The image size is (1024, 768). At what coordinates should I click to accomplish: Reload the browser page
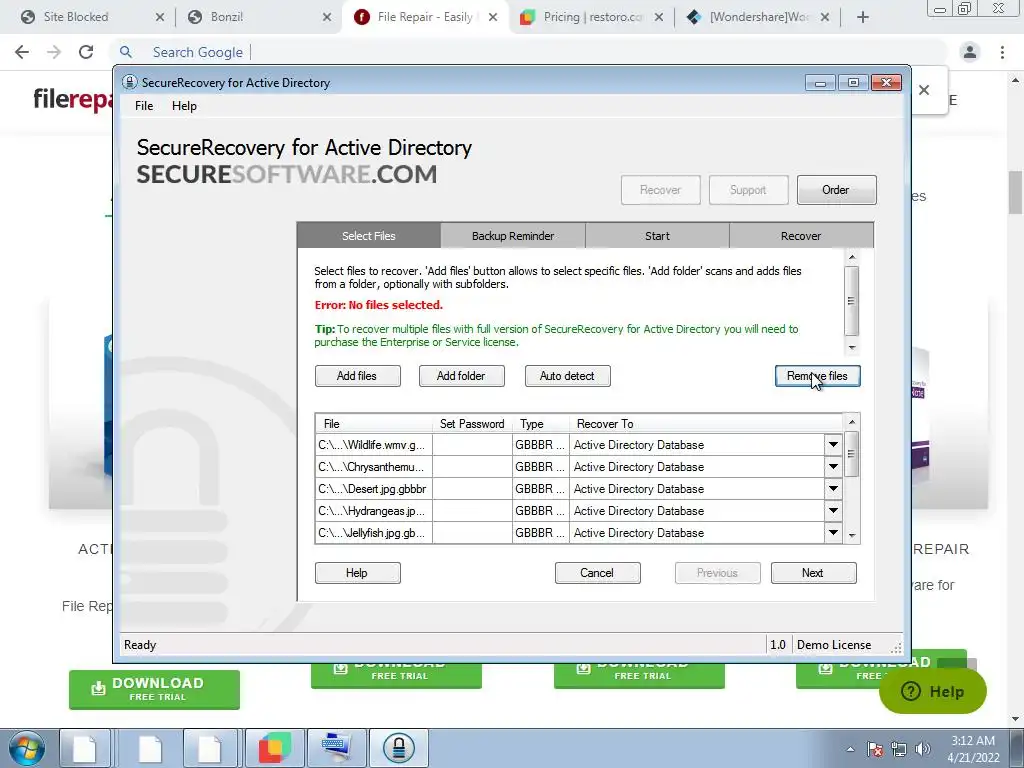click(x=86, y=52)
